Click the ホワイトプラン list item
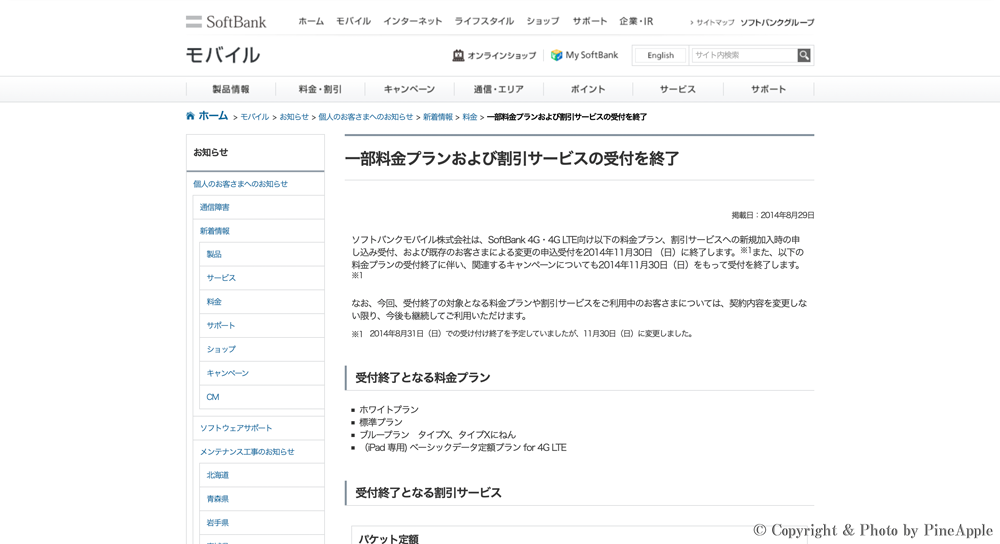1000x544 pixels. (388, 409)
